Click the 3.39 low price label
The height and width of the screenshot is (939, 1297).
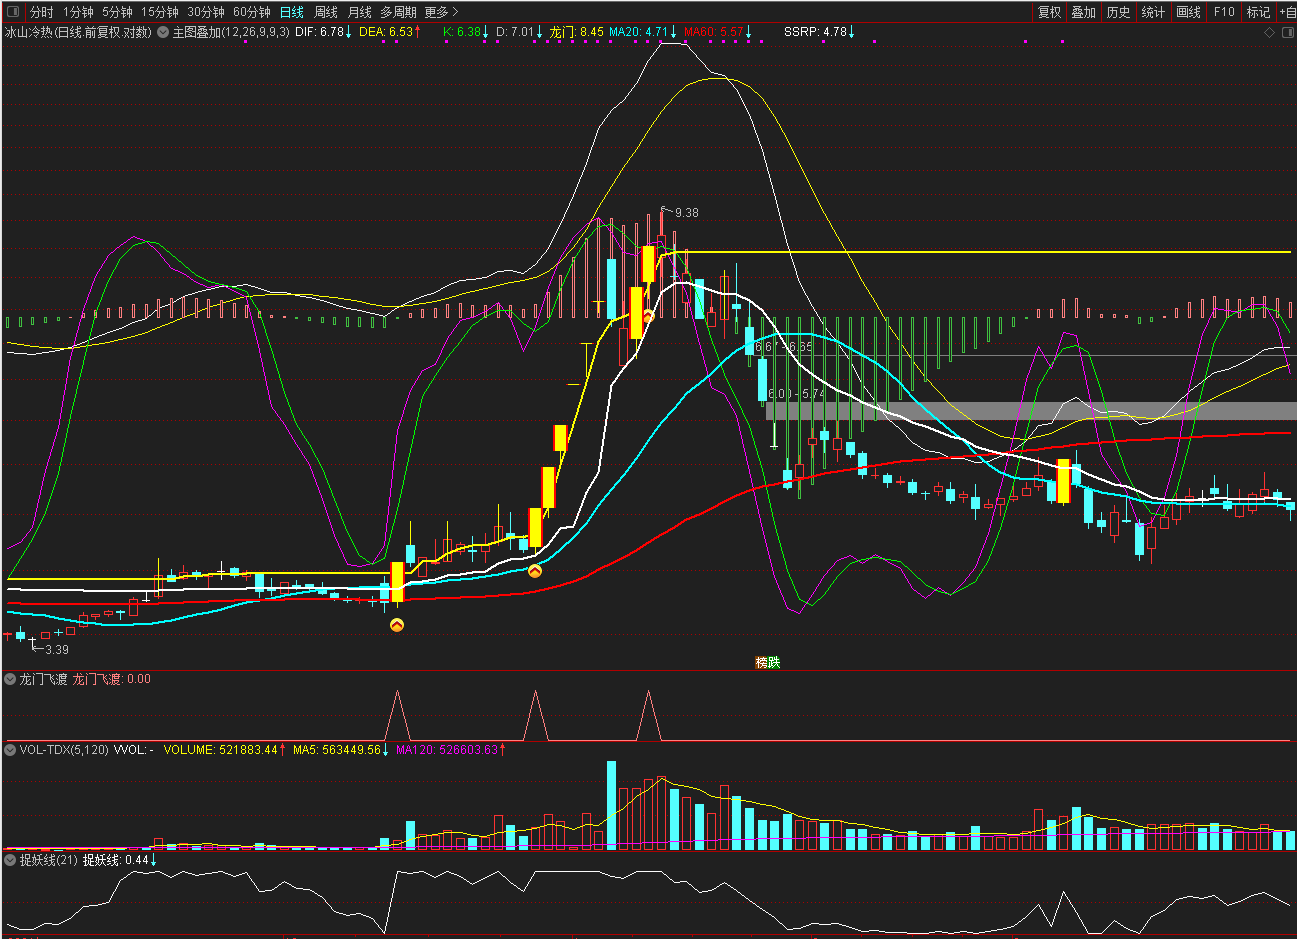pyautogui.click(x=57, y=650)
